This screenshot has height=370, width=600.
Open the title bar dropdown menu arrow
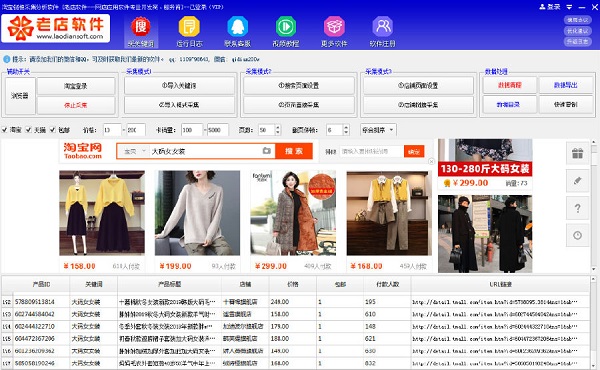point(569,7)
